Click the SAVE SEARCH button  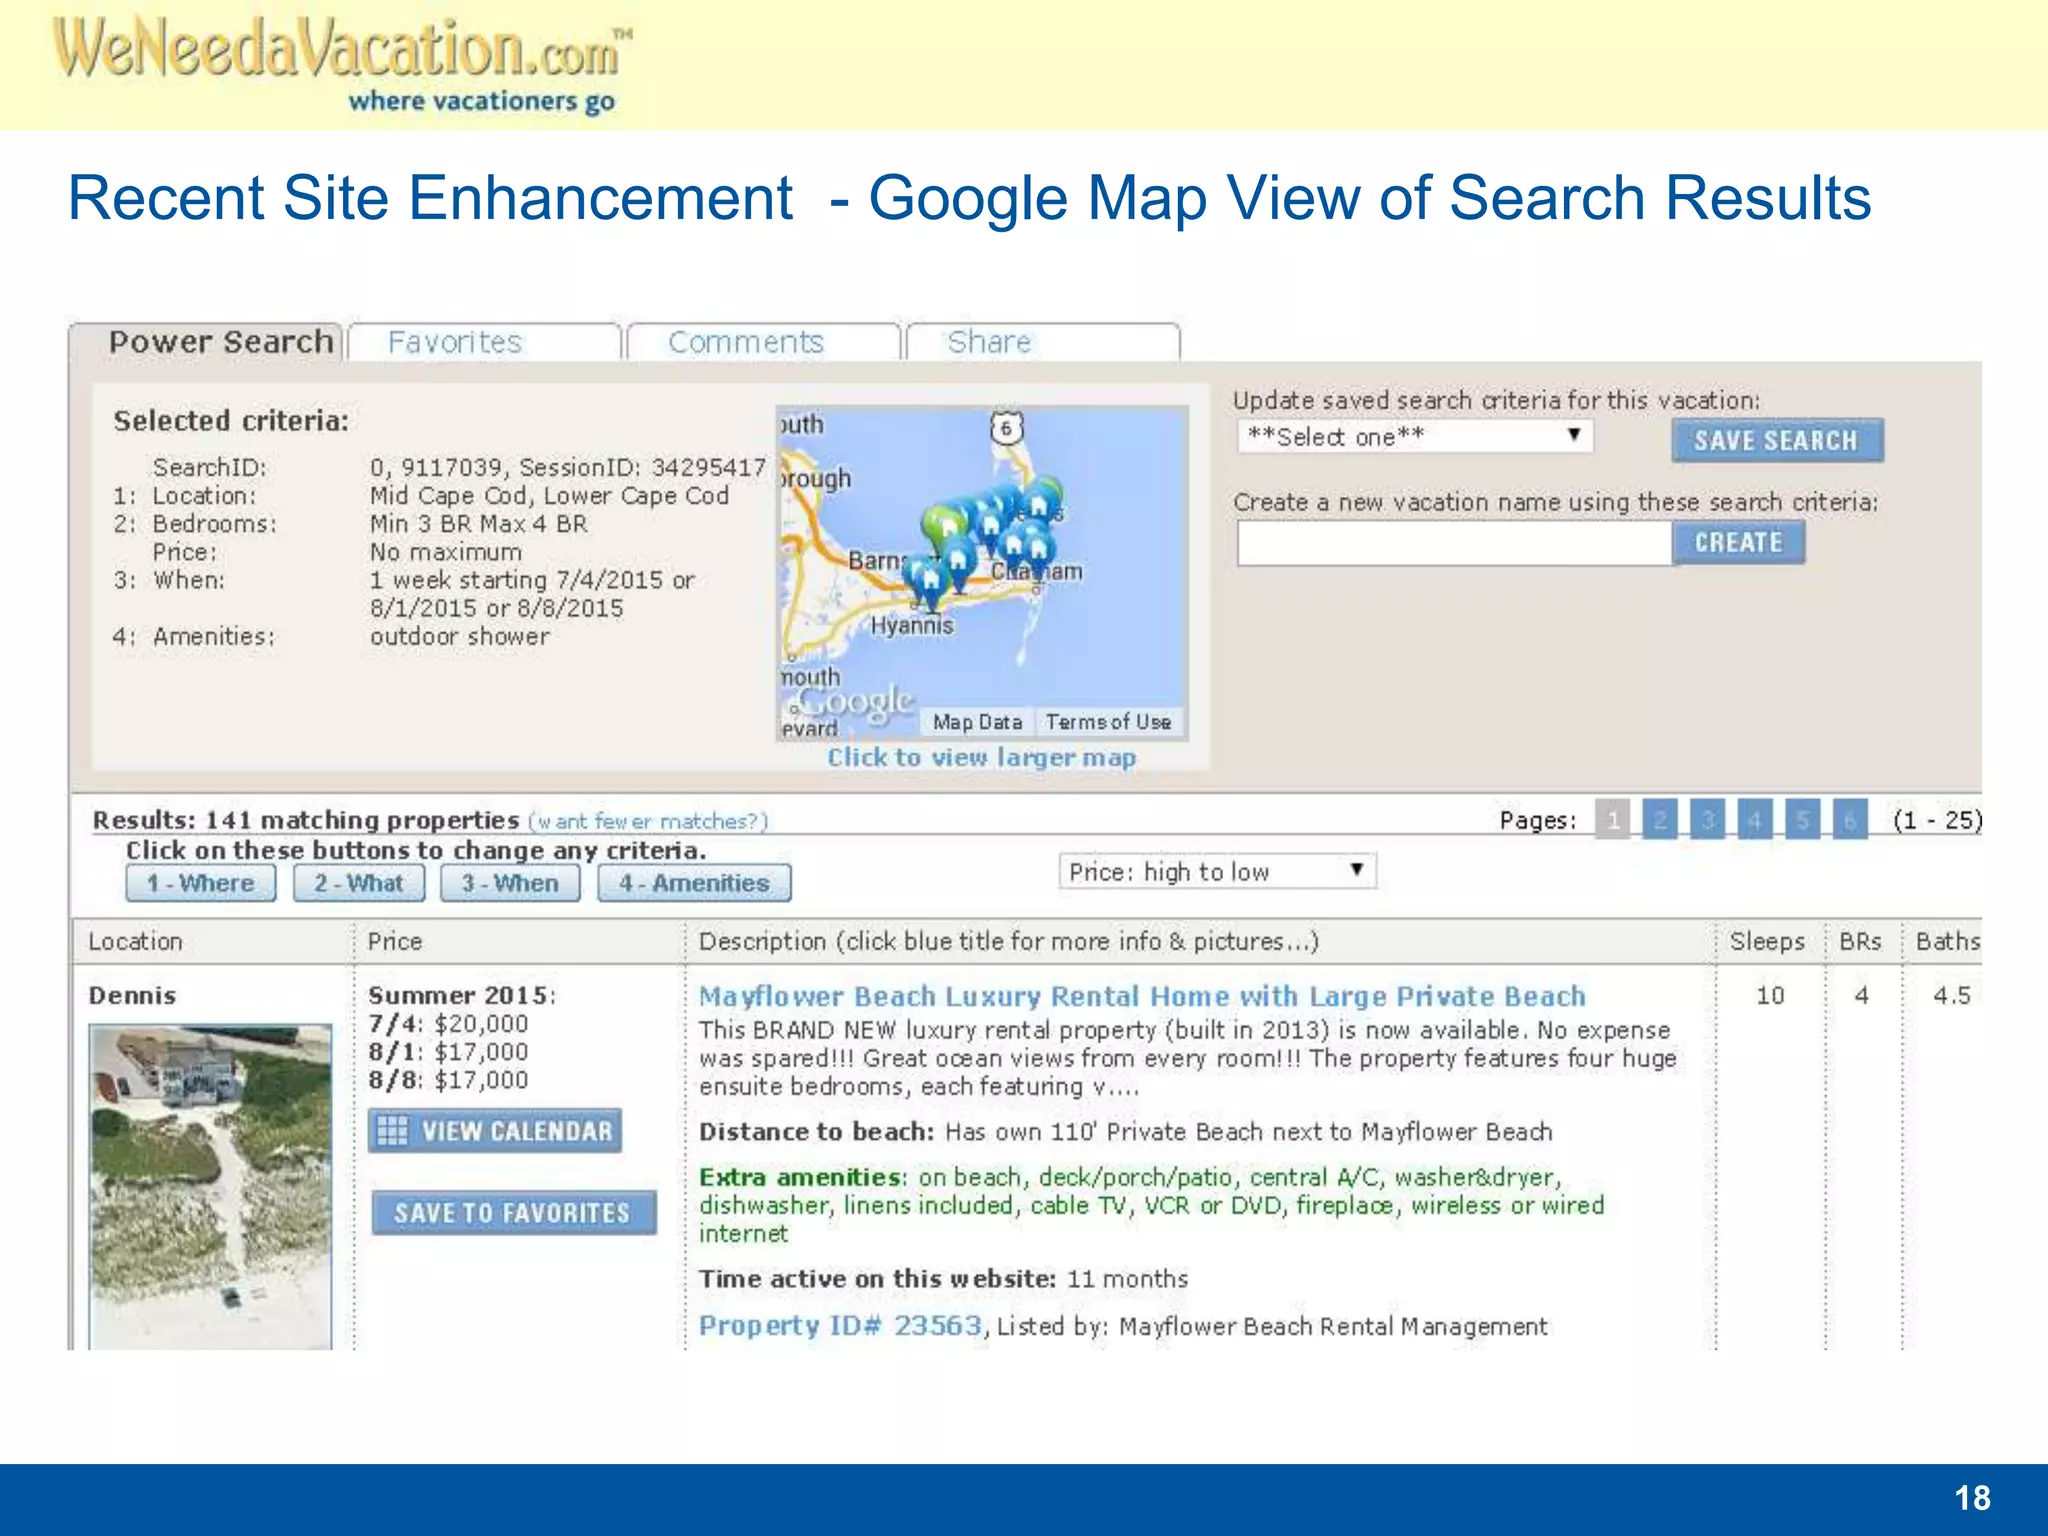[1776, 440]
